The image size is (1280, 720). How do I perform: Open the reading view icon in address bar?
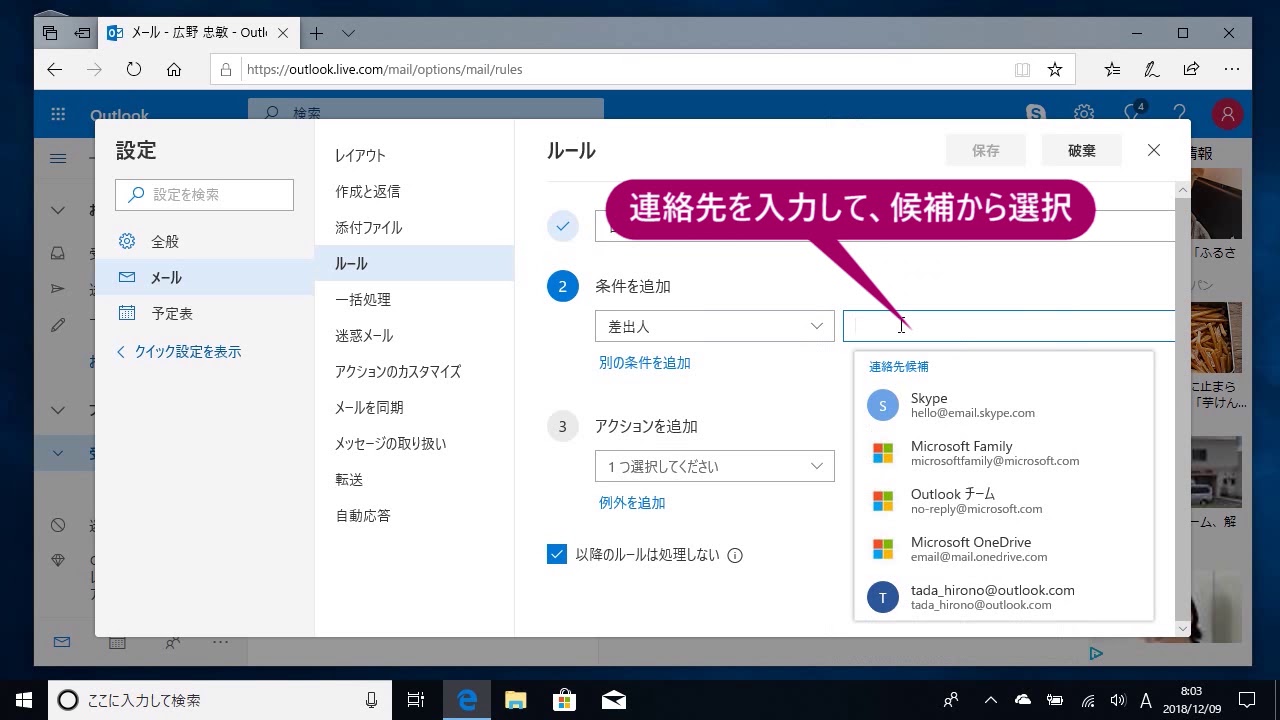[x=1022, y=70]
